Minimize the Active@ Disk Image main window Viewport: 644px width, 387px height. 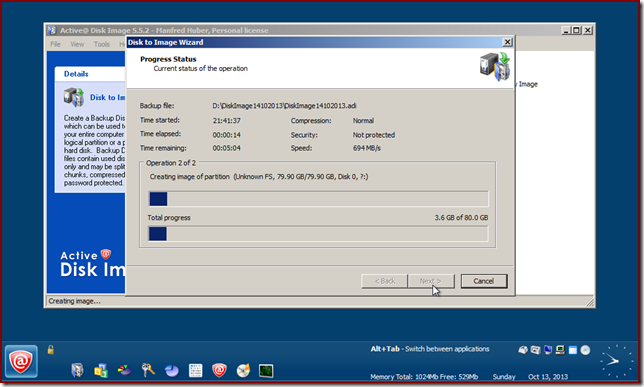(x=566, y=30)
